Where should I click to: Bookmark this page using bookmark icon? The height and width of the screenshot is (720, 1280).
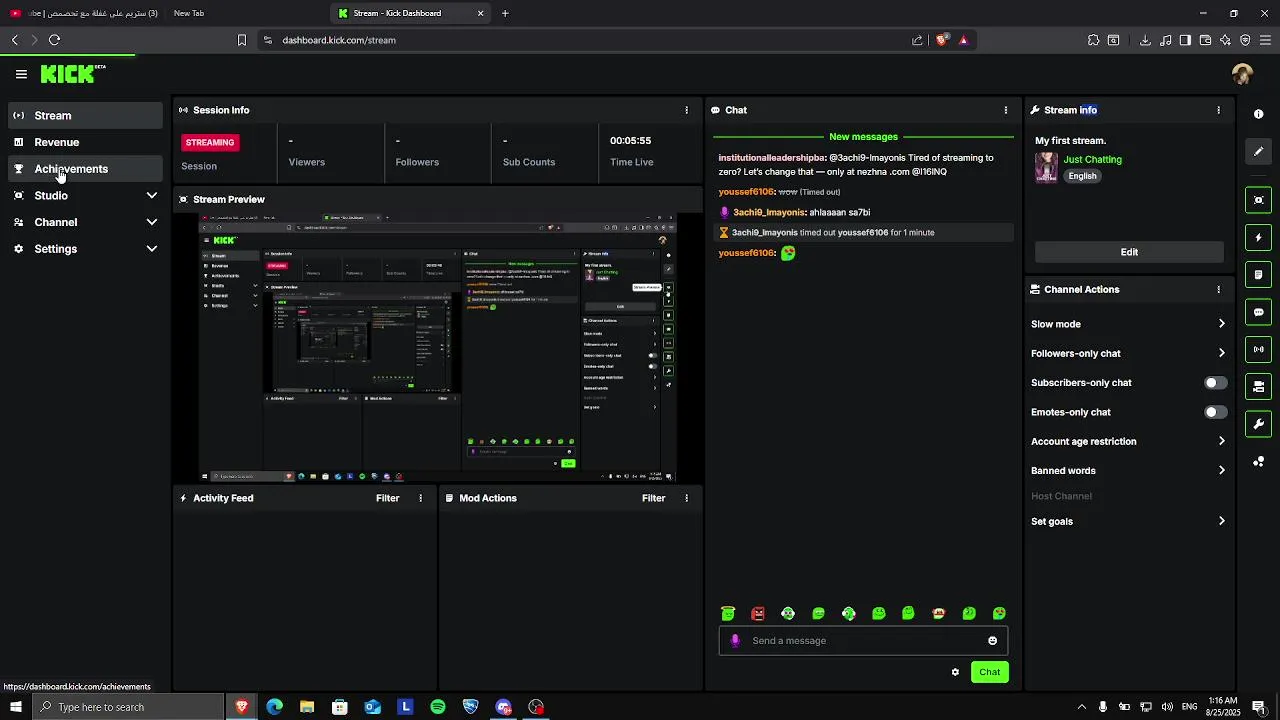(241, 40)
